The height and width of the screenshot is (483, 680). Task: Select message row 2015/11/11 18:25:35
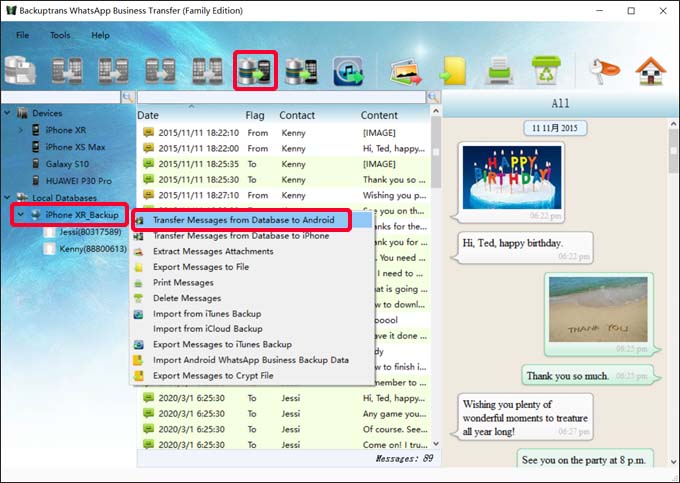(x=284, y=164)
